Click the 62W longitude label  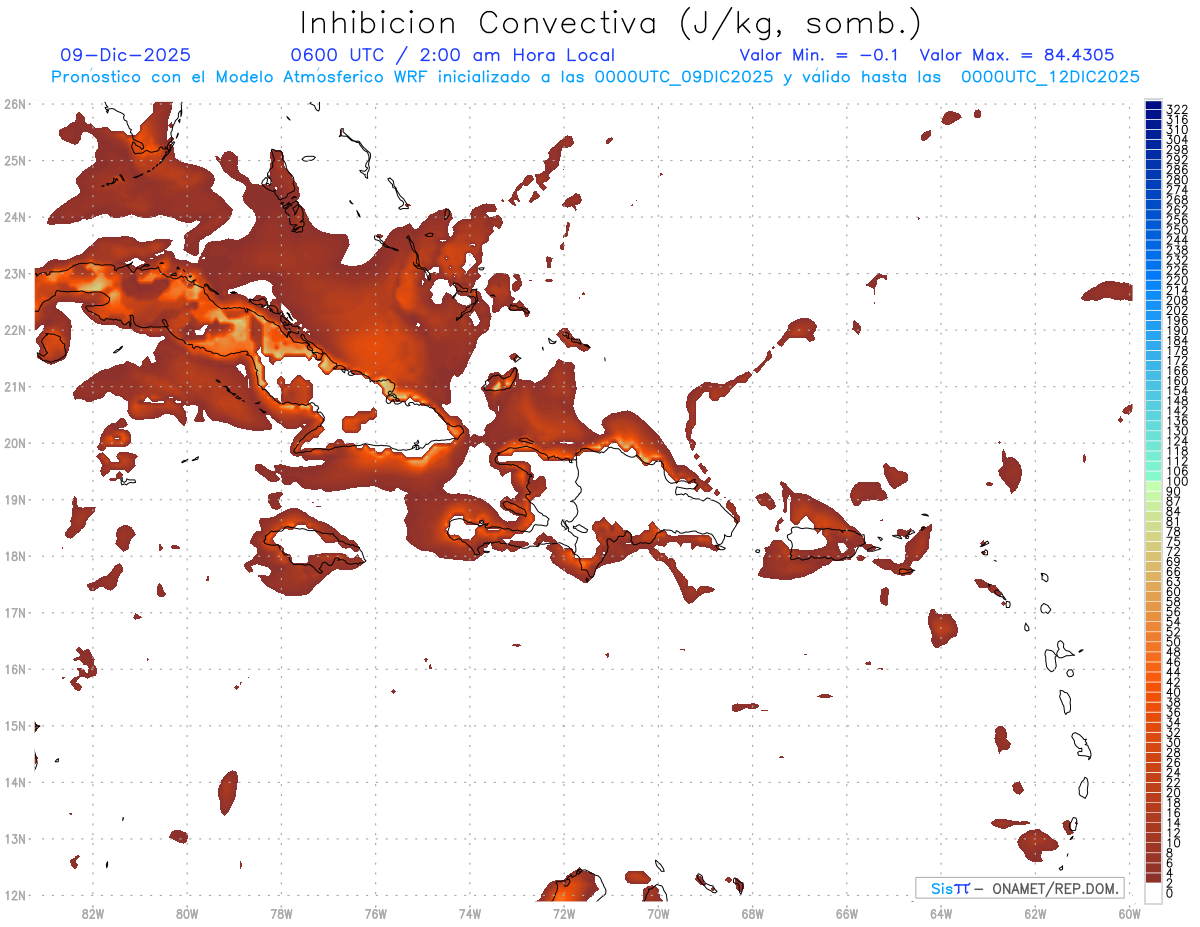pos(1035,913)
